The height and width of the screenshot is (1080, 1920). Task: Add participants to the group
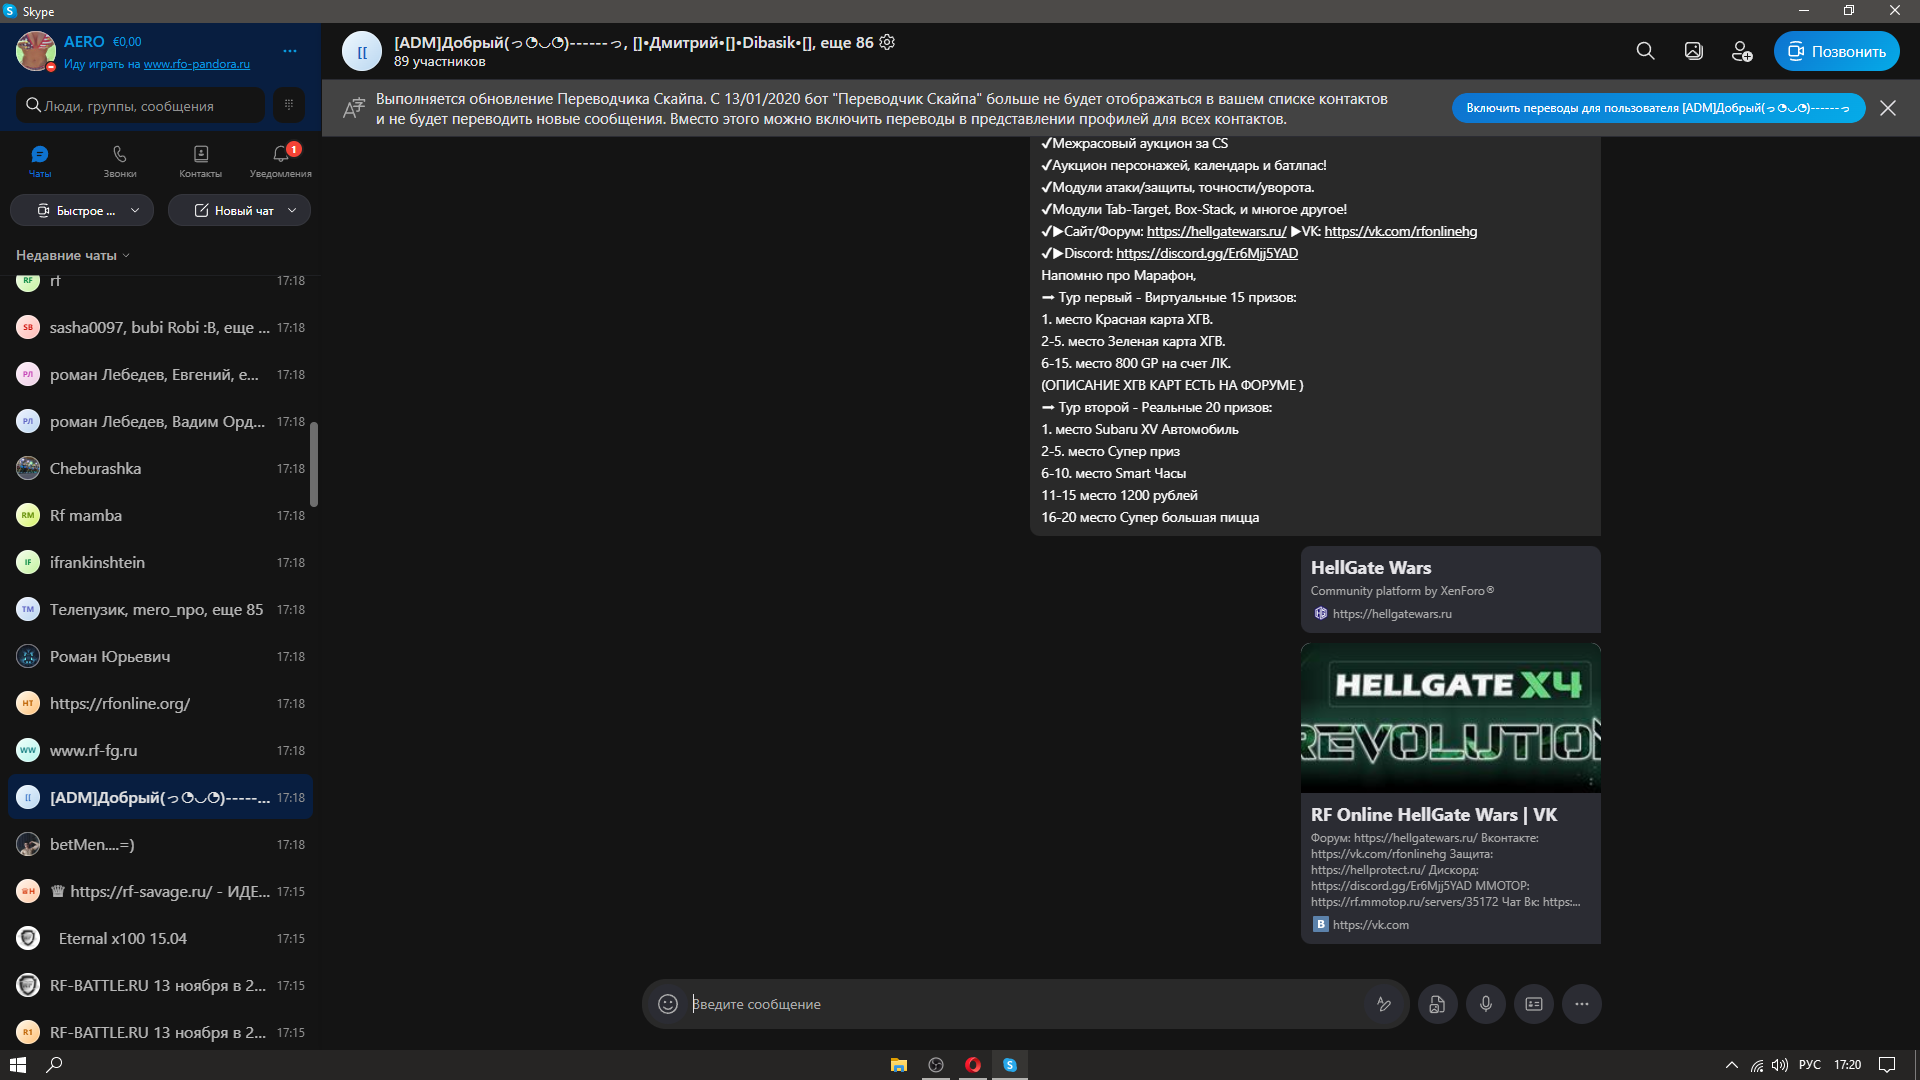pos(1741,51)
